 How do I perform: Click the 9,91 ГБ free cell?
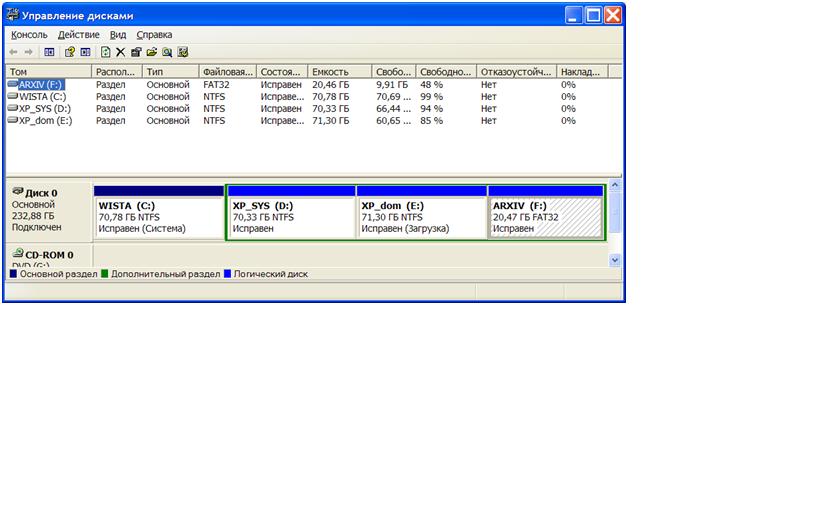coord(392,85)
